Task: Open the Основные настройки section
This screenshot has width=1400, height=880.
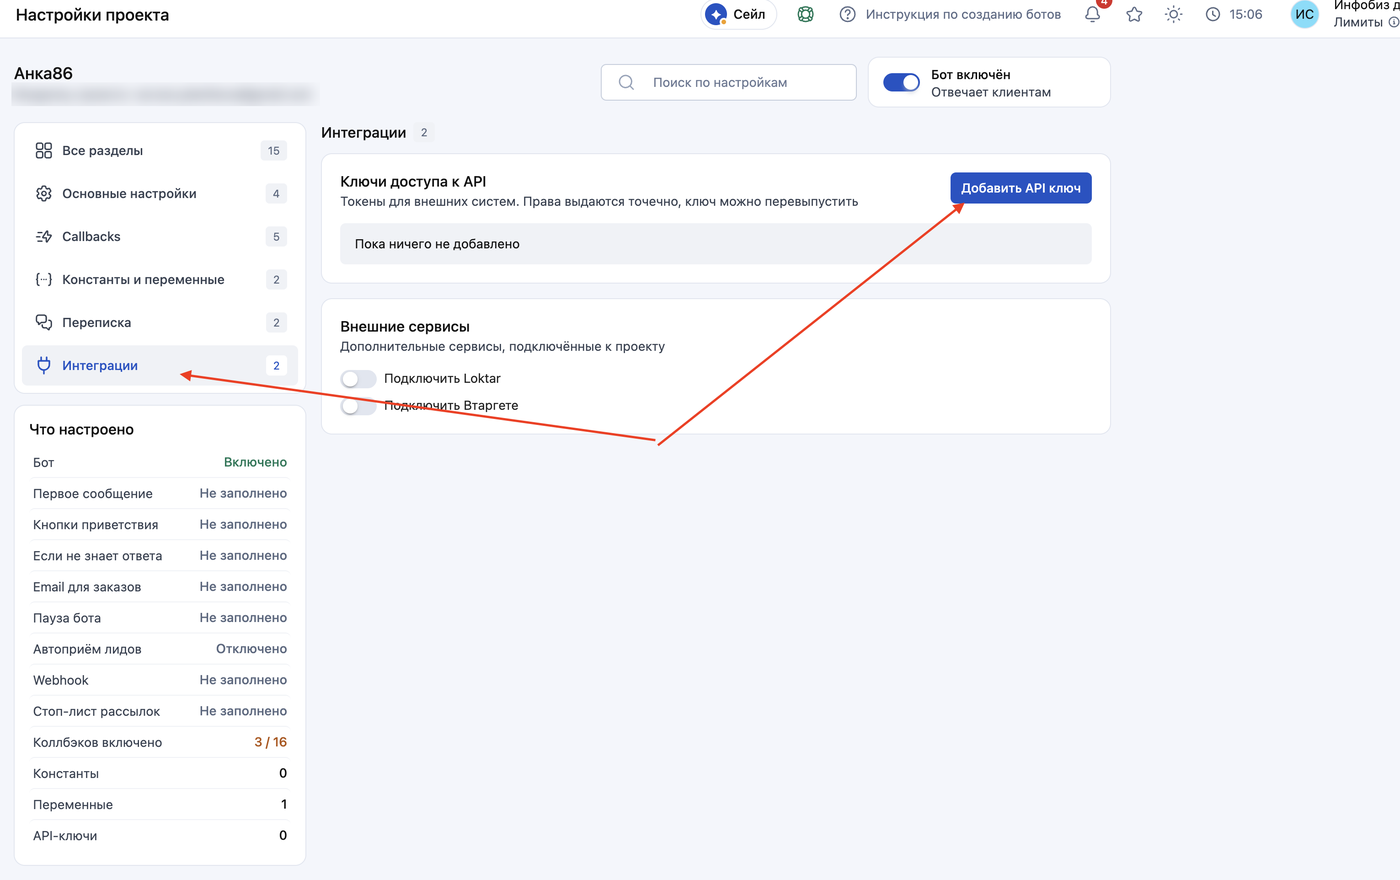Action: coord(160,193)
